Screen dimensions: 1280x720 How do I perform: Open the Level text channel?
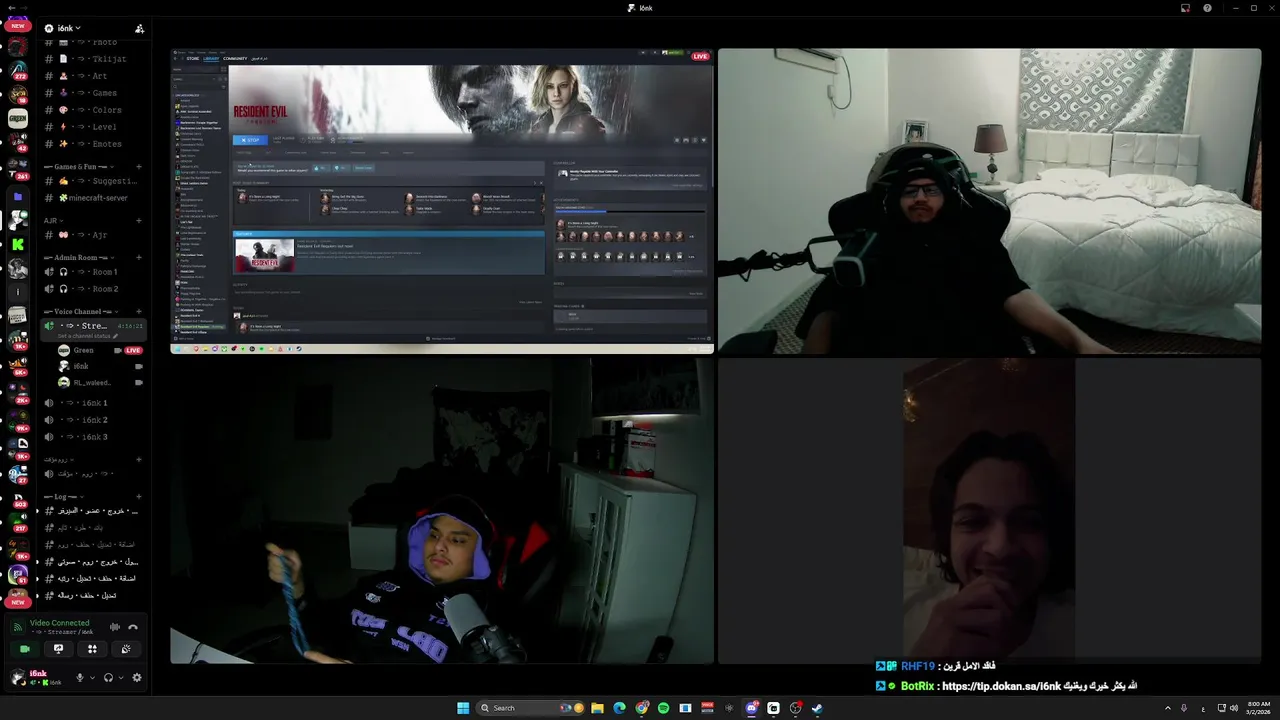click(x=94, y=127)
